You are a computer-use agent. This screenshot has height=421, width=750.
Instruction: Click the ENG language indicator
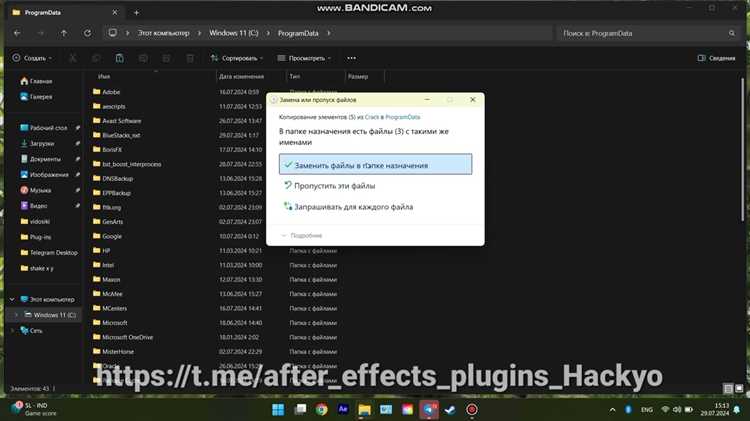[647, 410]
